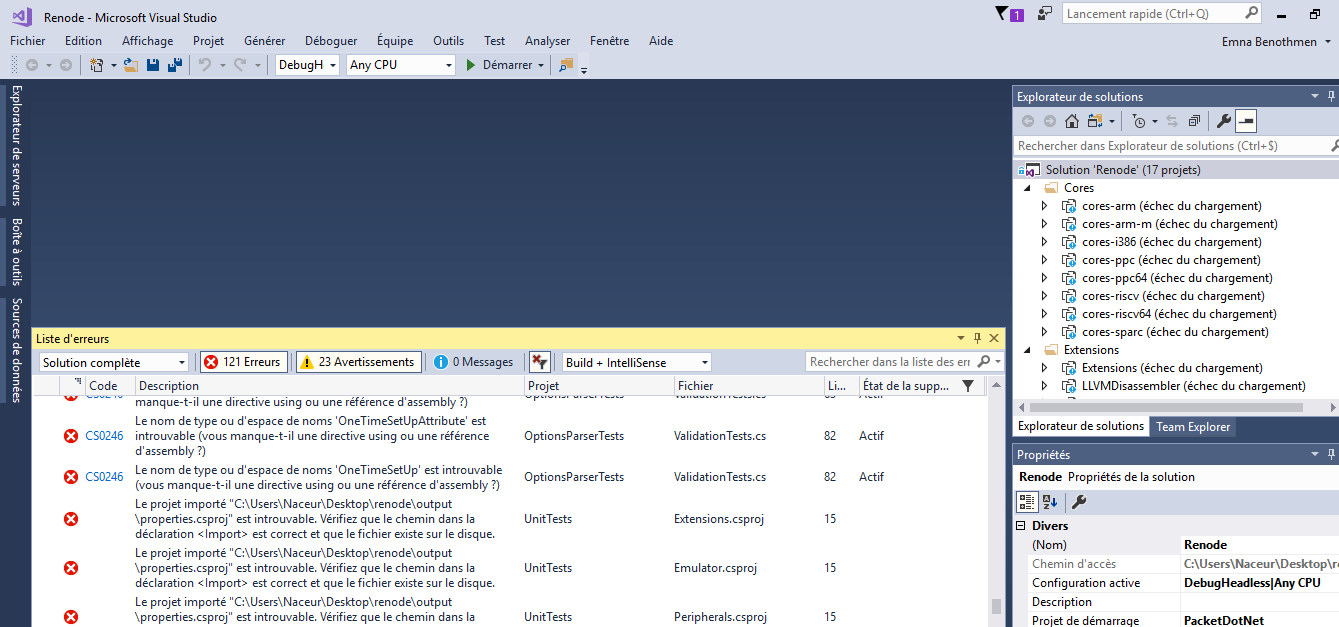The height and width of the screenshot is (627, 1339).
Task: Collapse the Cores folder
Action: point(1027,188)
